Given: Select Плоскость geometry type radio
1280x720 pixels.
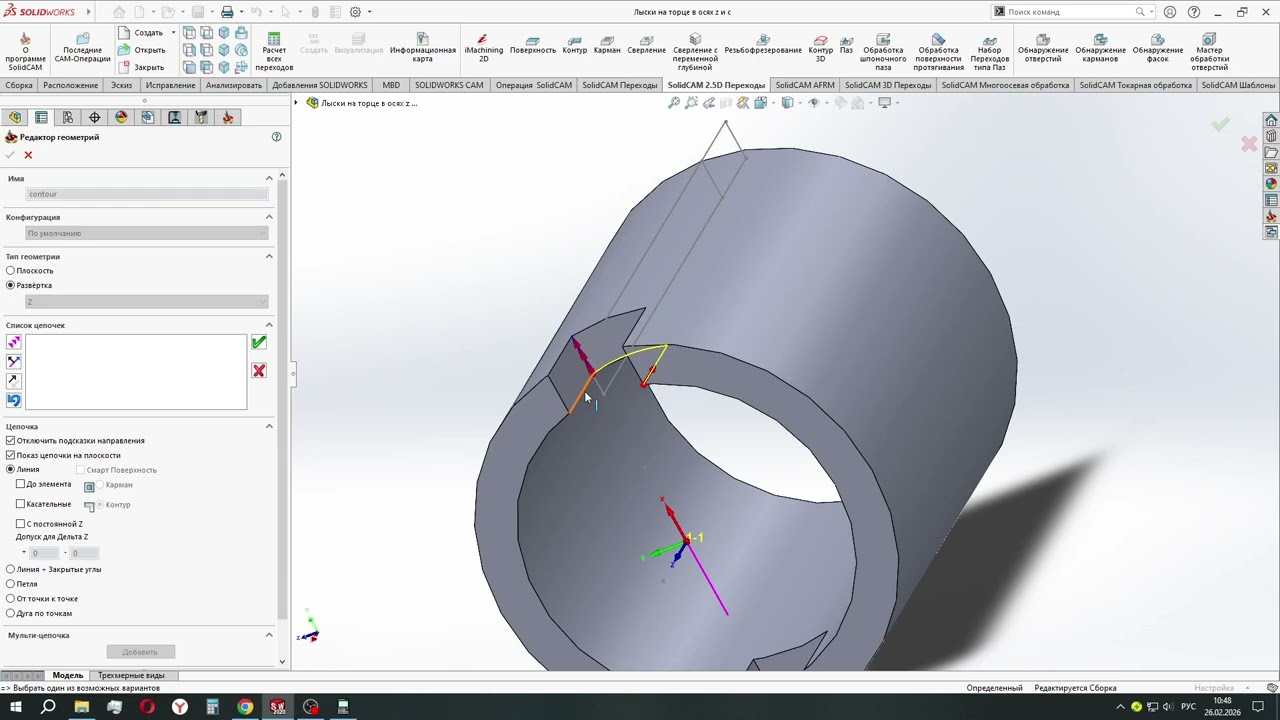Looking at the screenshot, I should pyautogui.click(x=11, y=271).
